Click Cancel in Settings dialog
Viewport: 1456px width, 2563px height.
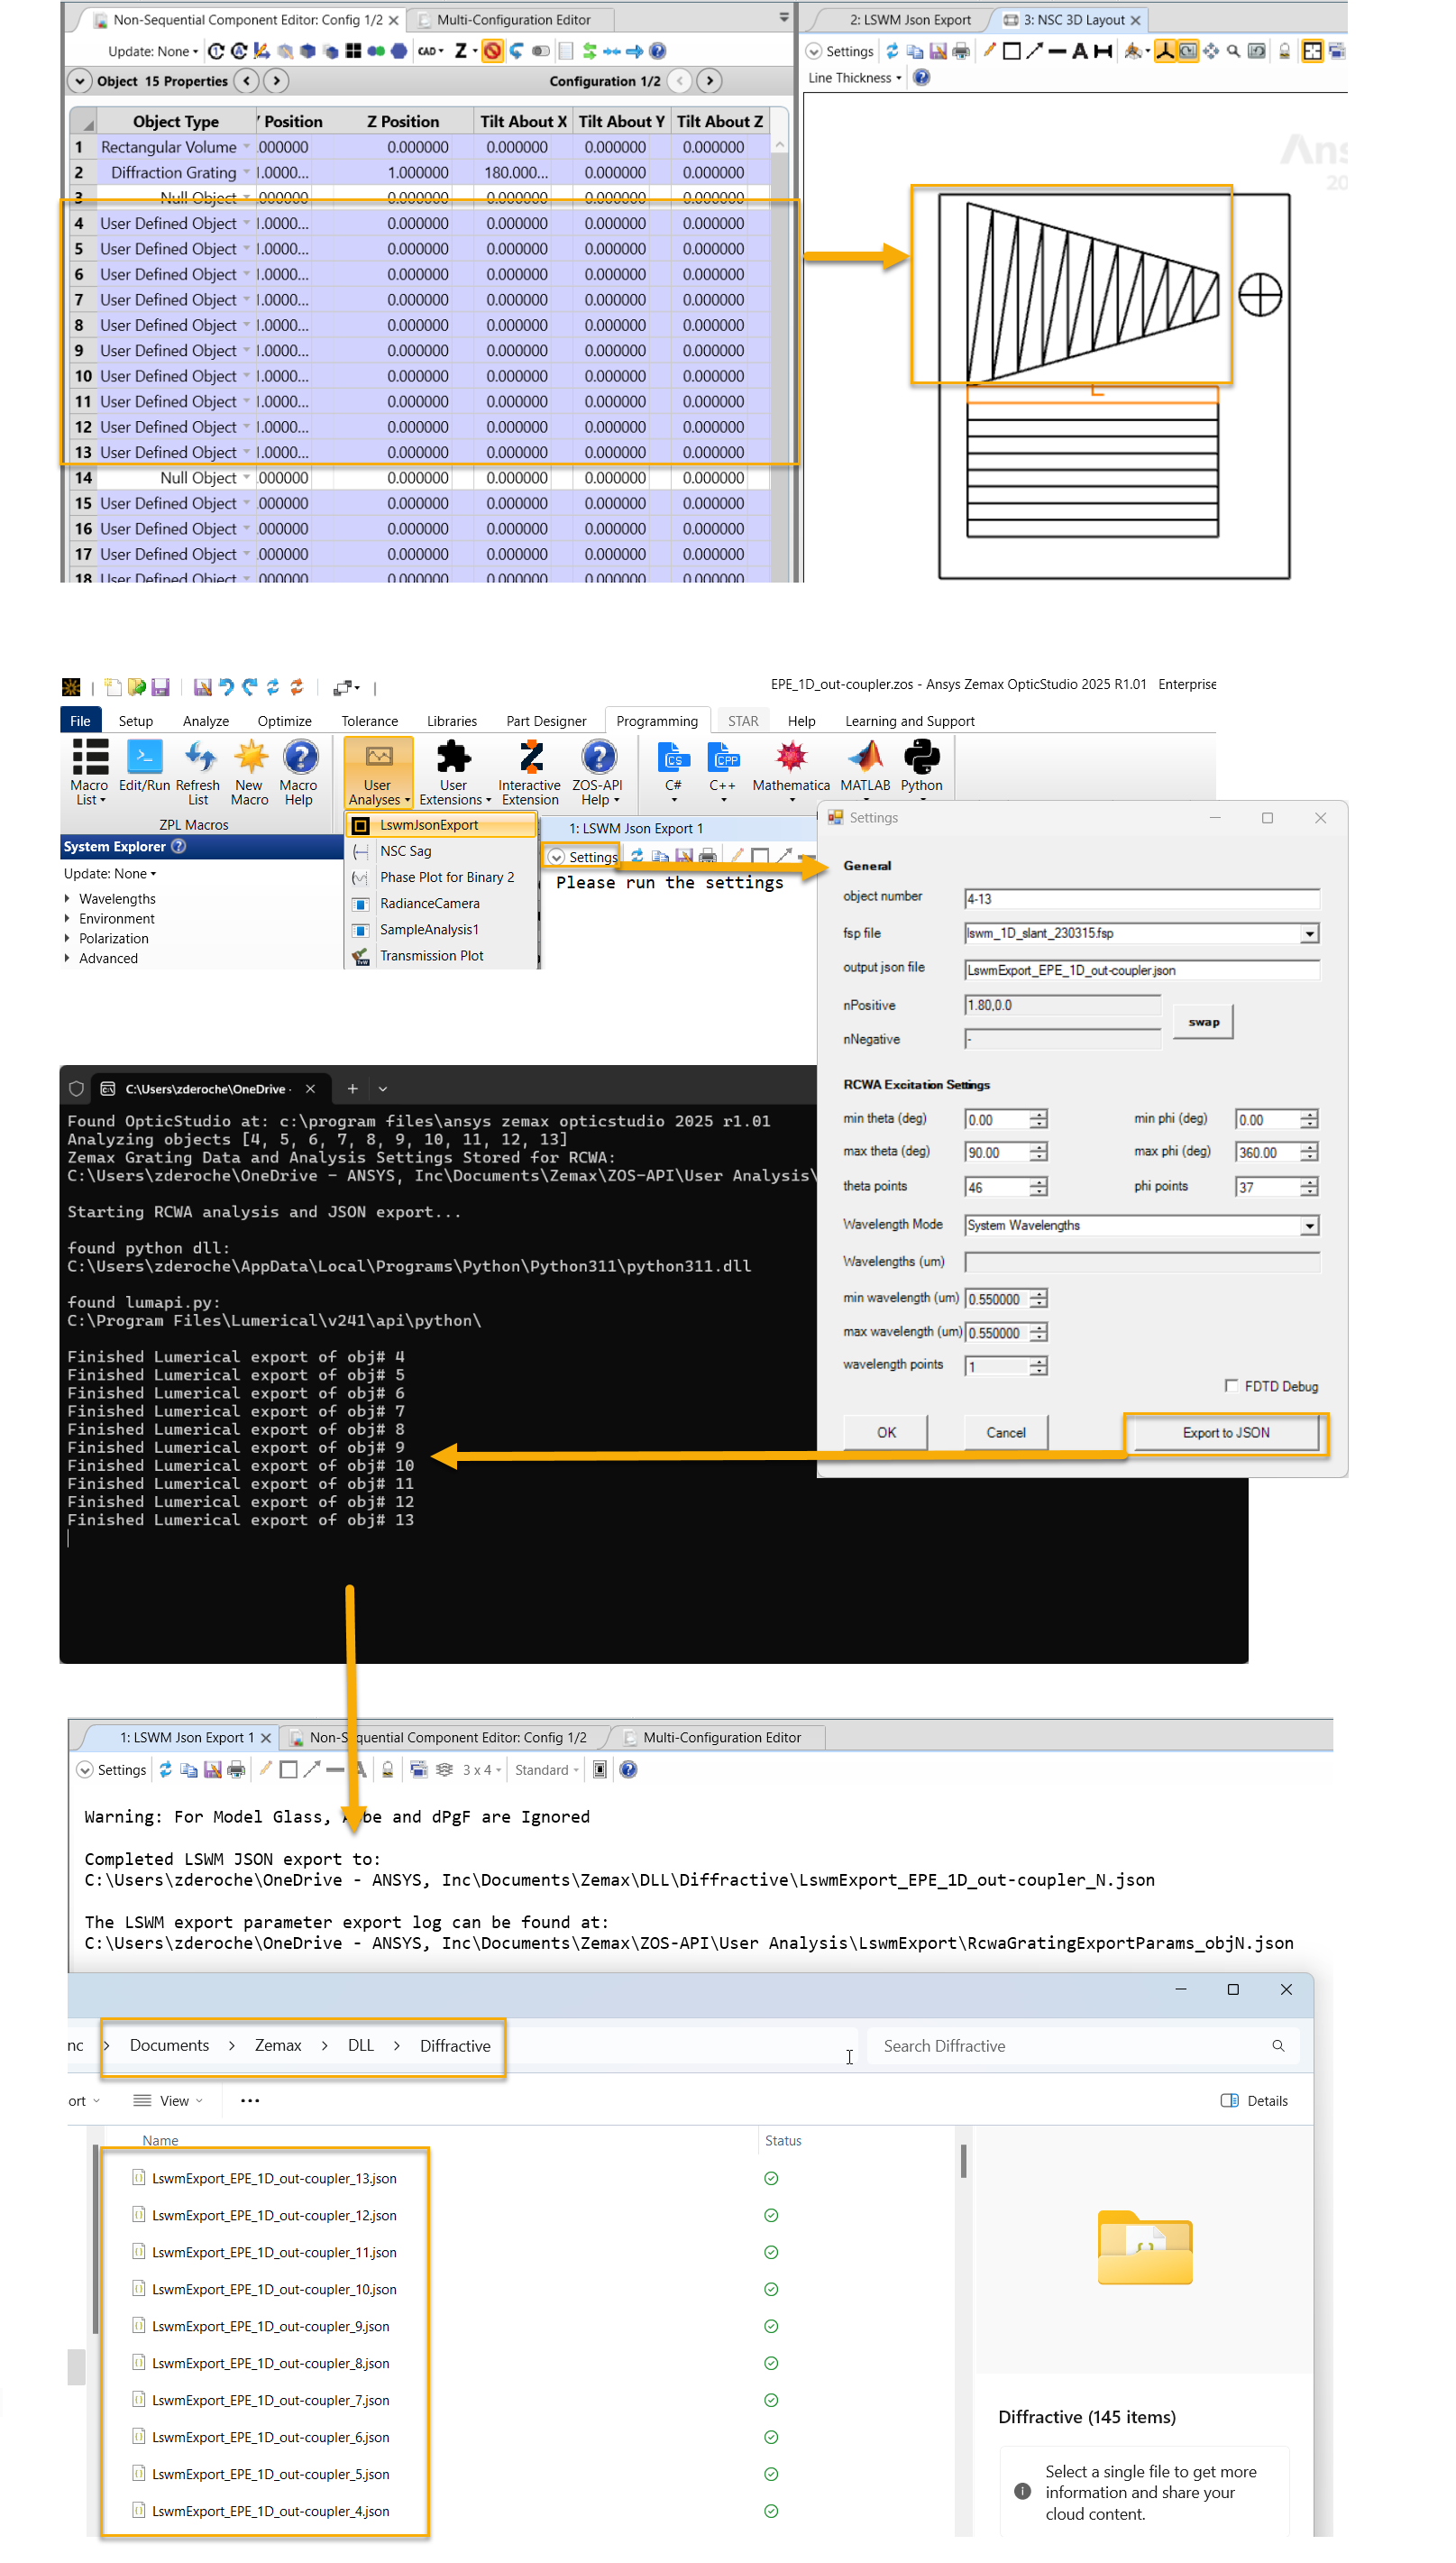click(1006, 1432)
